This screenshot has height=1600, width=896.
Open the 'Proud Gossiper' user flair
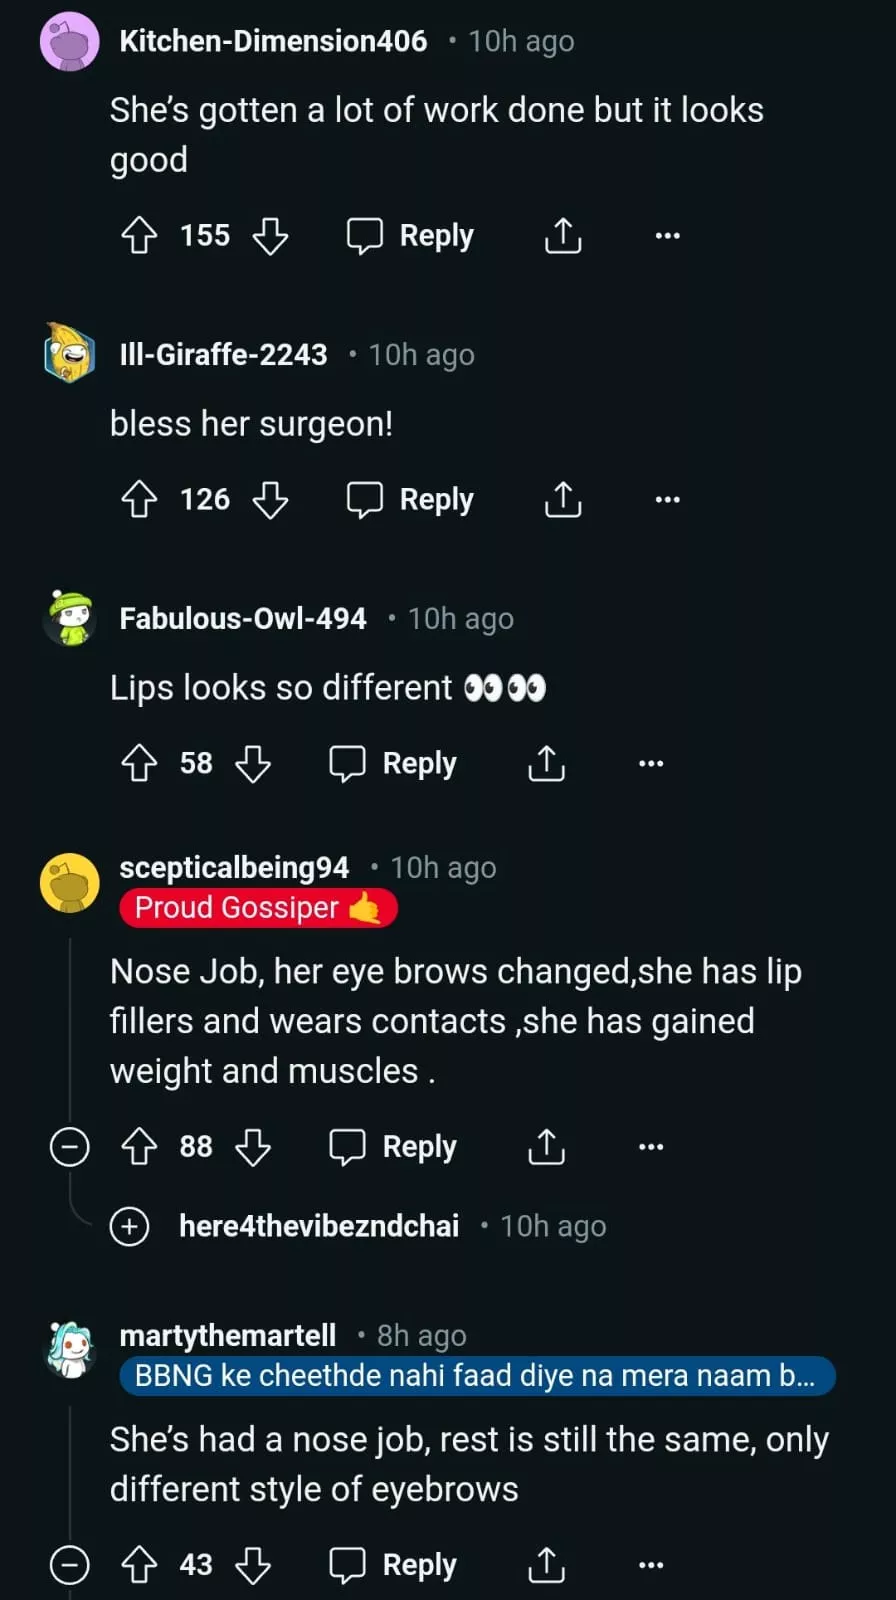point(258,908)
